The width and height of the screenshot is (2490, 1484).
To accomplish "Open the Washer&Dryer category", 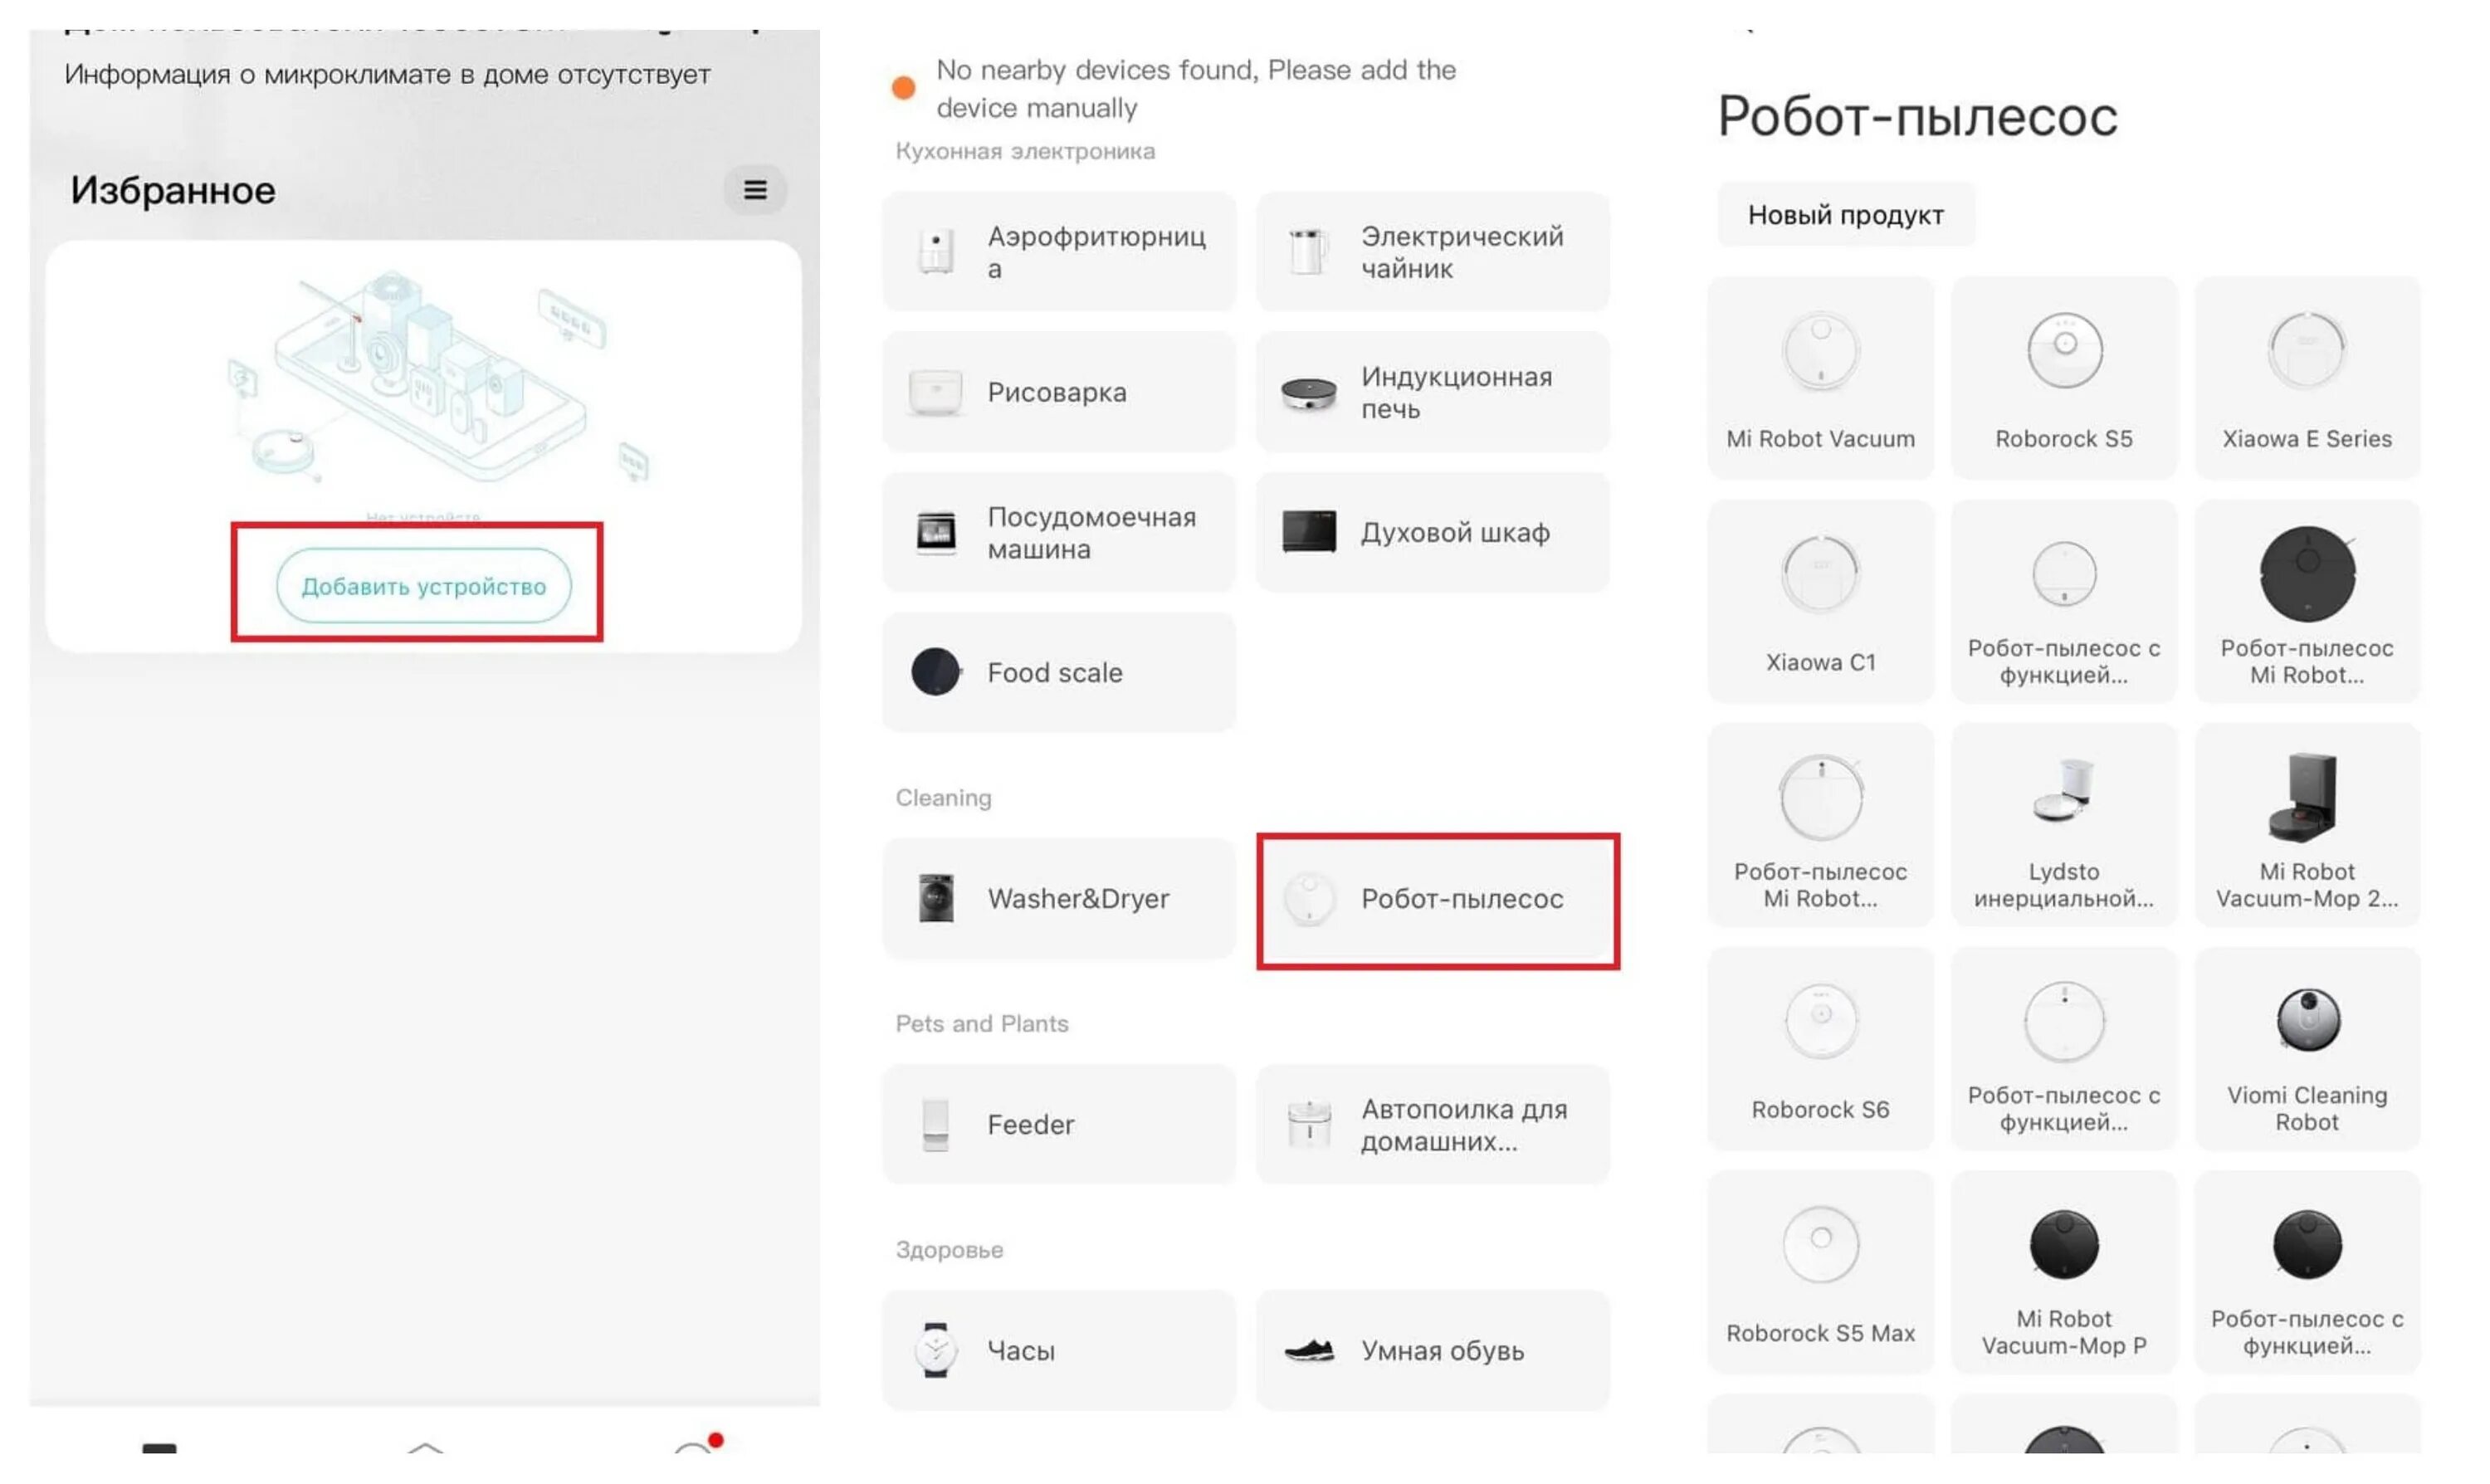I will (1060, 897).
